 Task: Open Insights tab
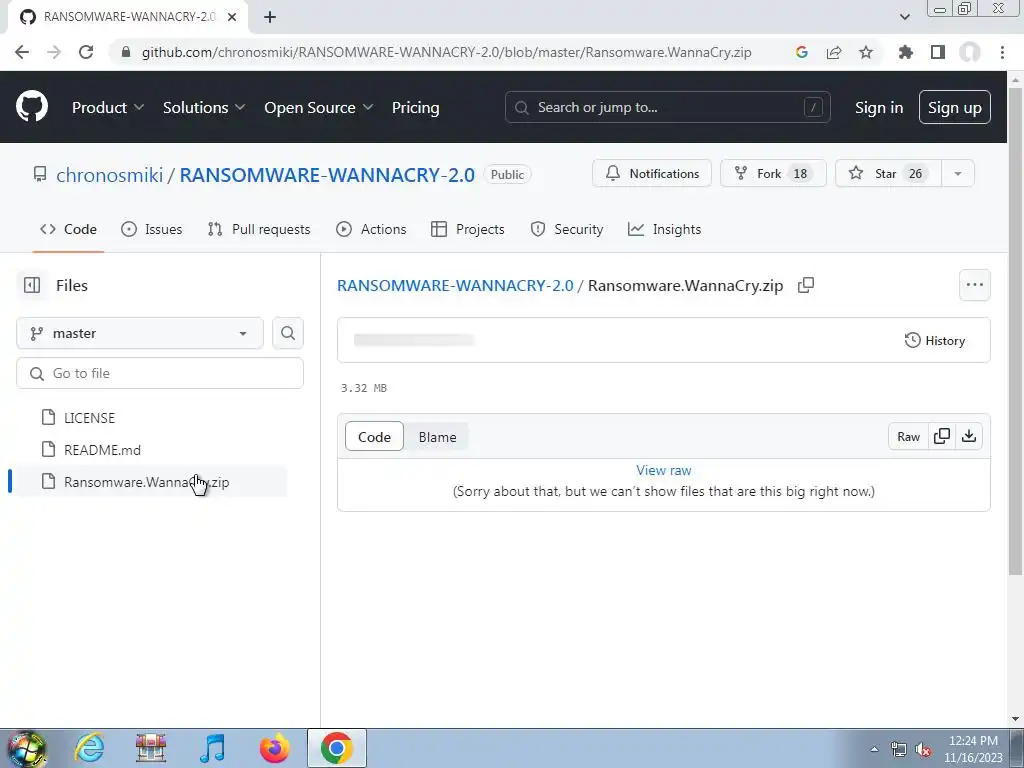pos(664,229)
